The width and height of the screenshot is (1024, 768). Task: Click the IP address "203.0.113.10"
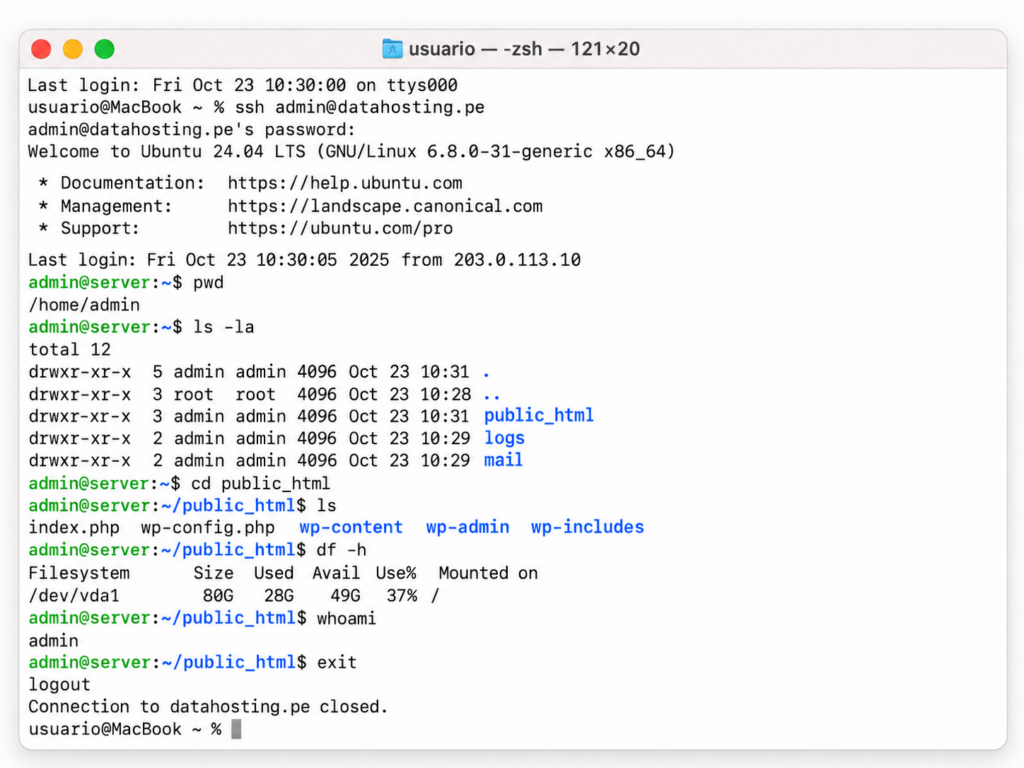[x=517, y=260]
